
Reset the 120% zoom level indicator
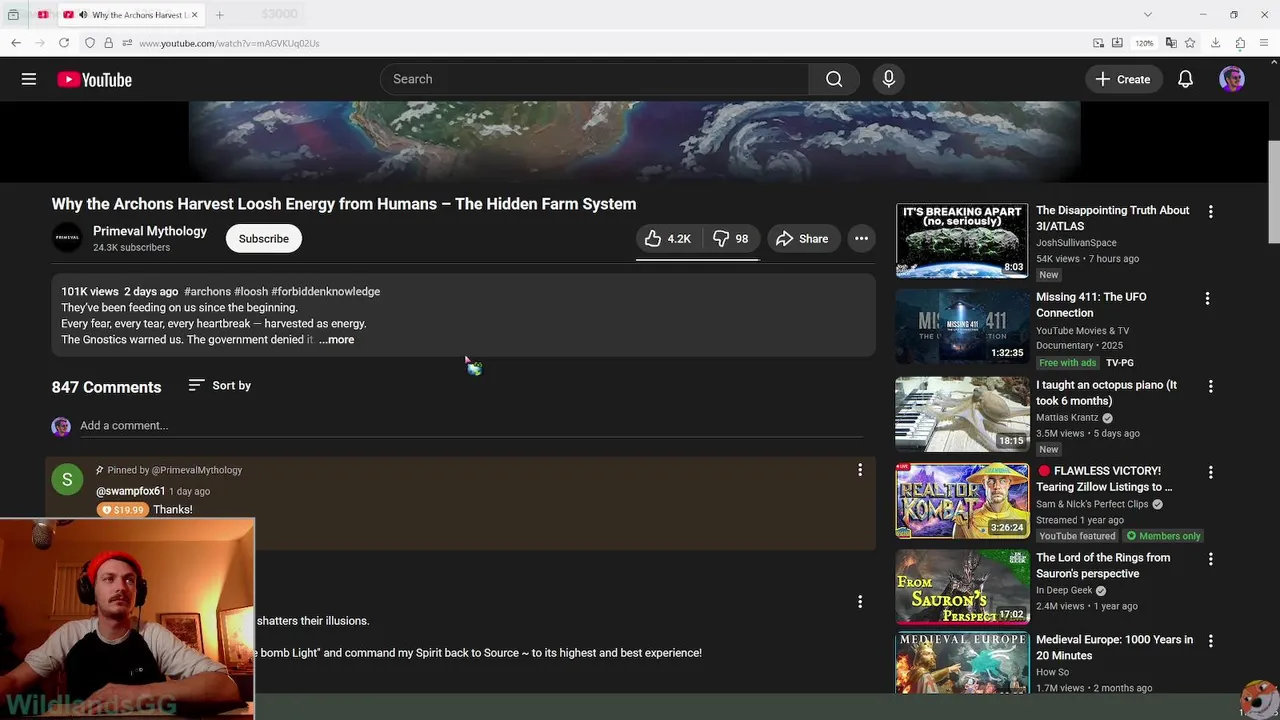pyautogui.click(x=1144, y=43)
